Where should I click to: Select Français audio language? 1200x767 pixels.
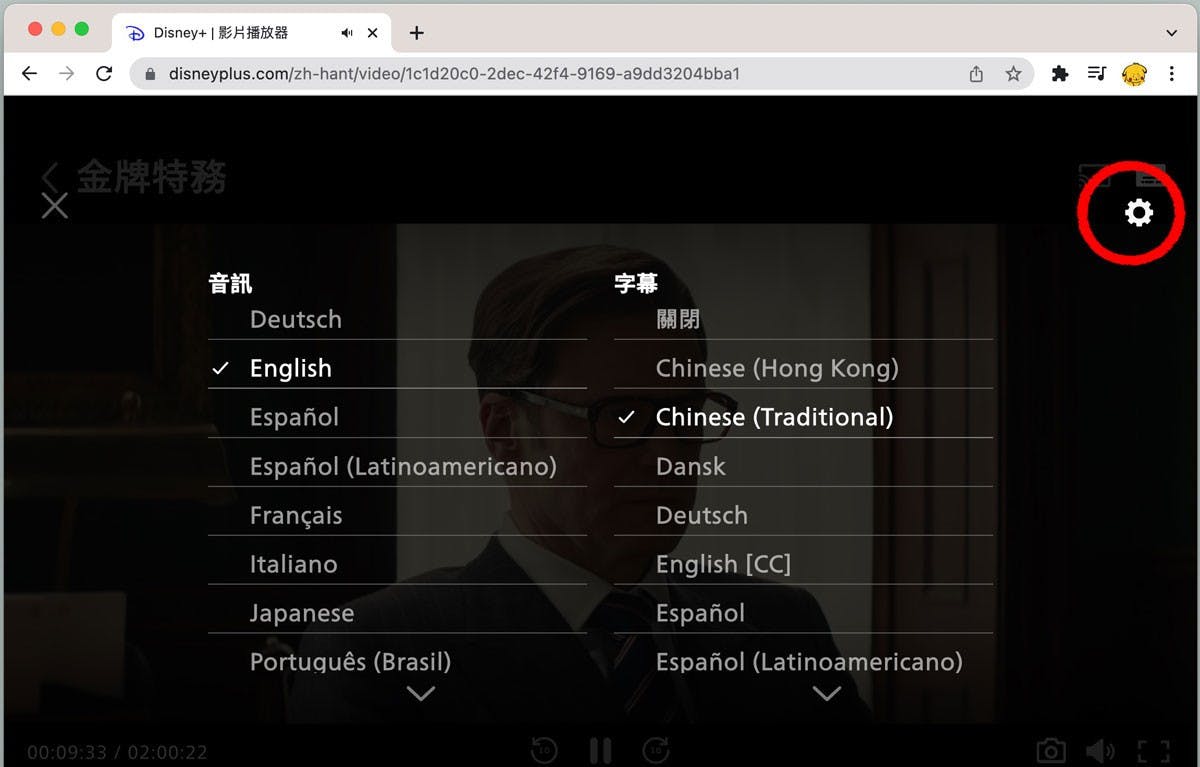[397, 516]
